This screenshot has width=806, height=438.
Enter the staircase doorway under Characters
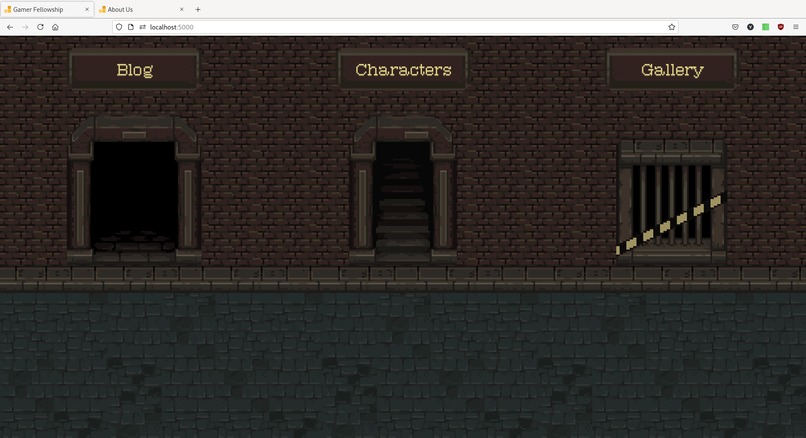pyautogui.click(x=403, y=190)
